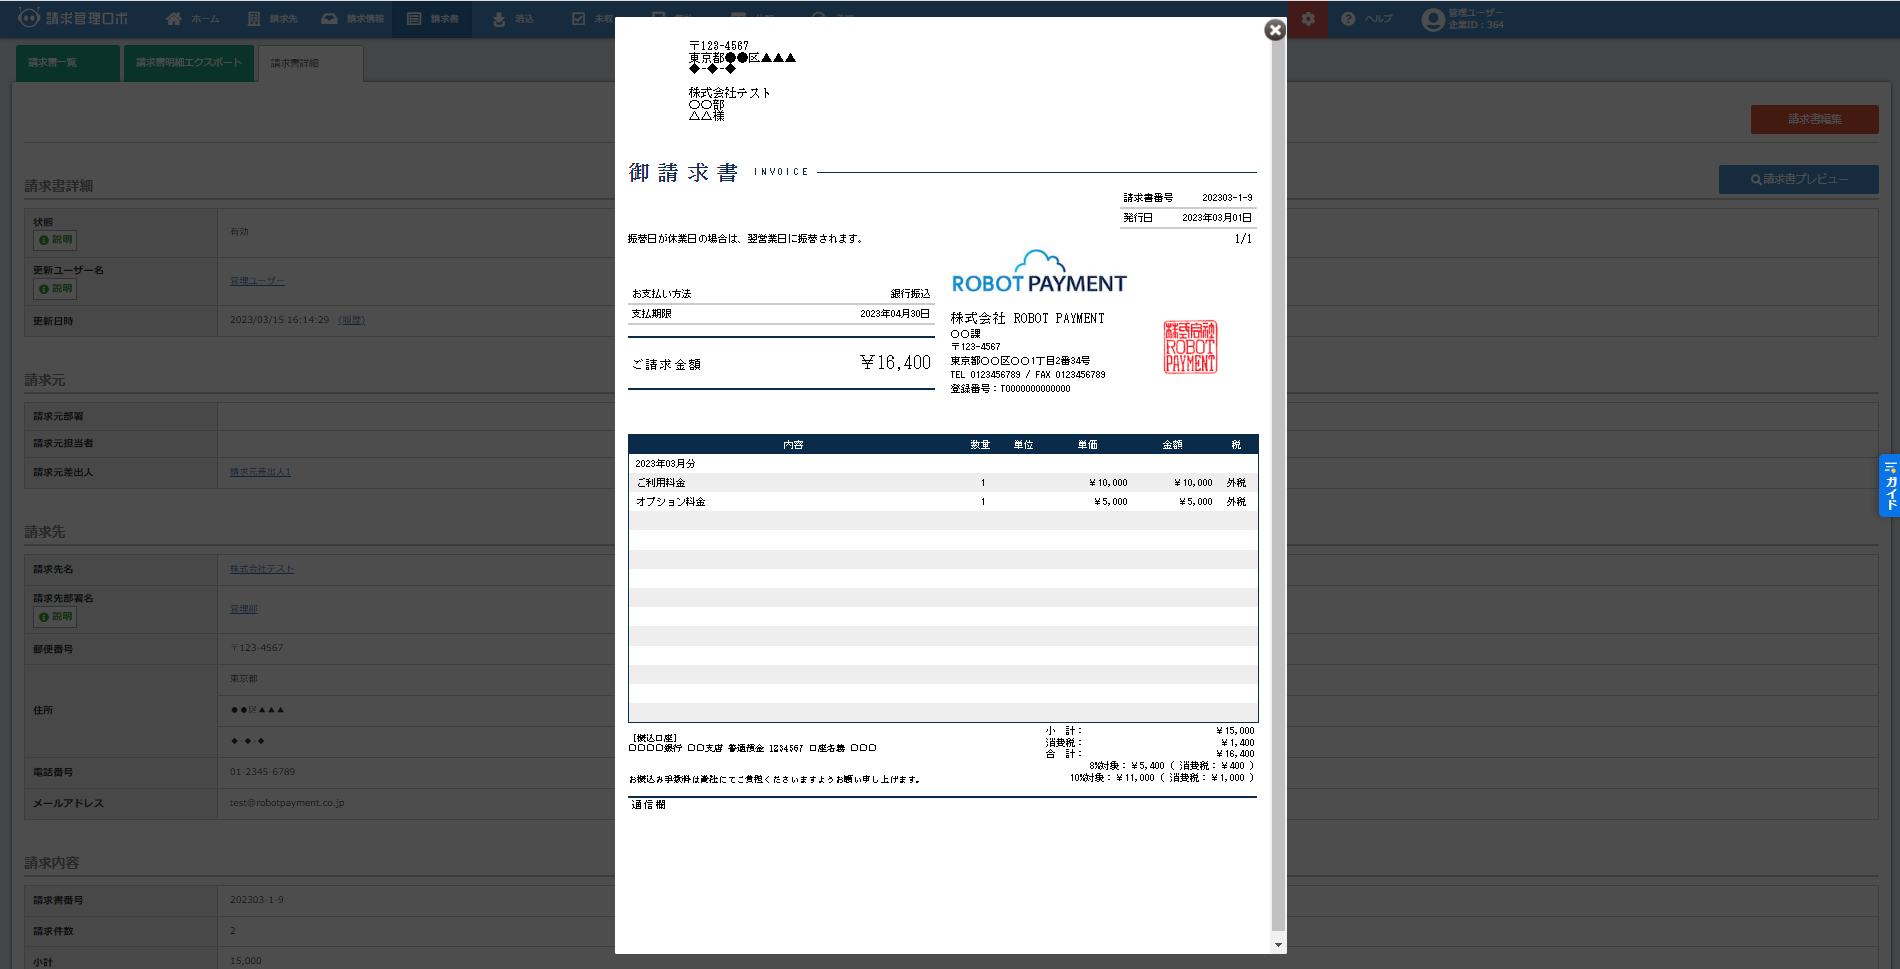Click the ヘルプ question mark icon
This screenshot has width=1900, height=969.
pyautogui.click(x=1348, y=19)
